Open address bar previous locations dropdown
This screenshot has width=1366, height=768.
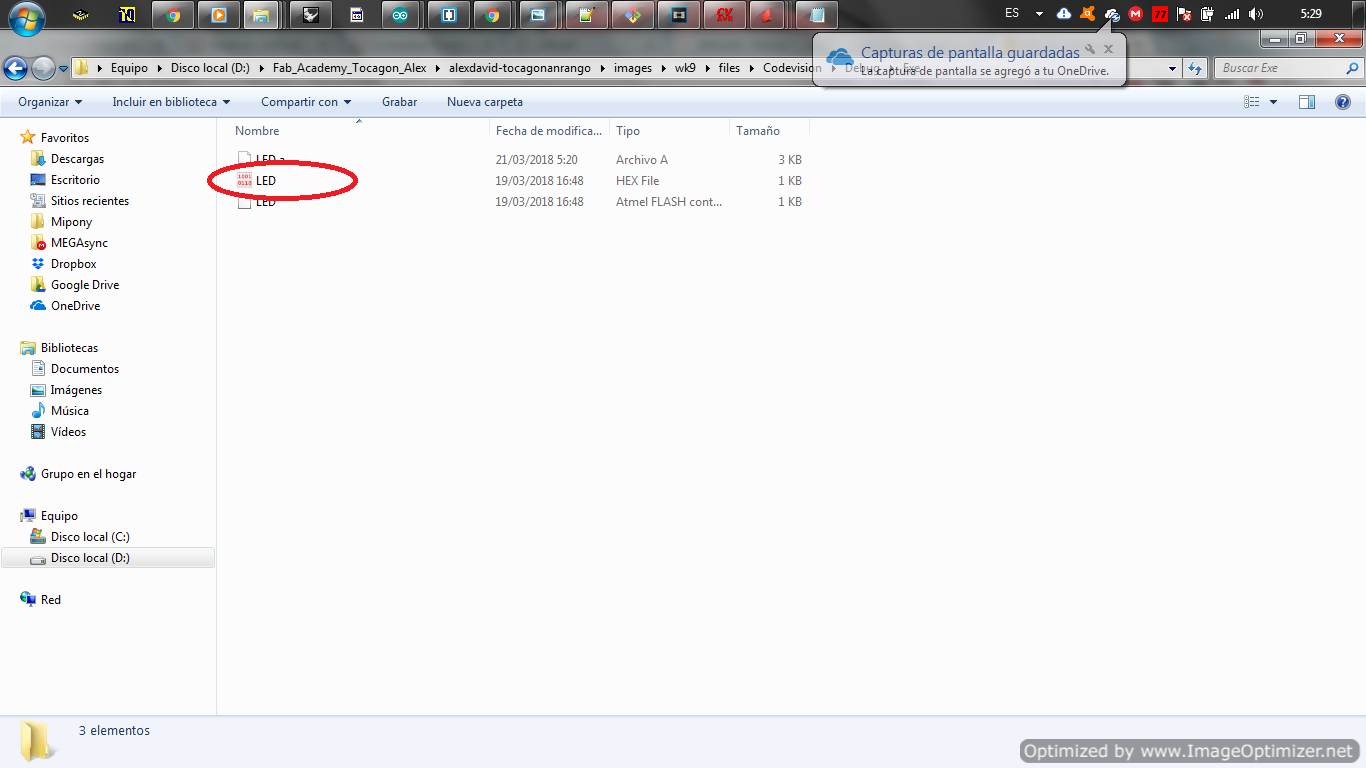[x=1172, y=69]
